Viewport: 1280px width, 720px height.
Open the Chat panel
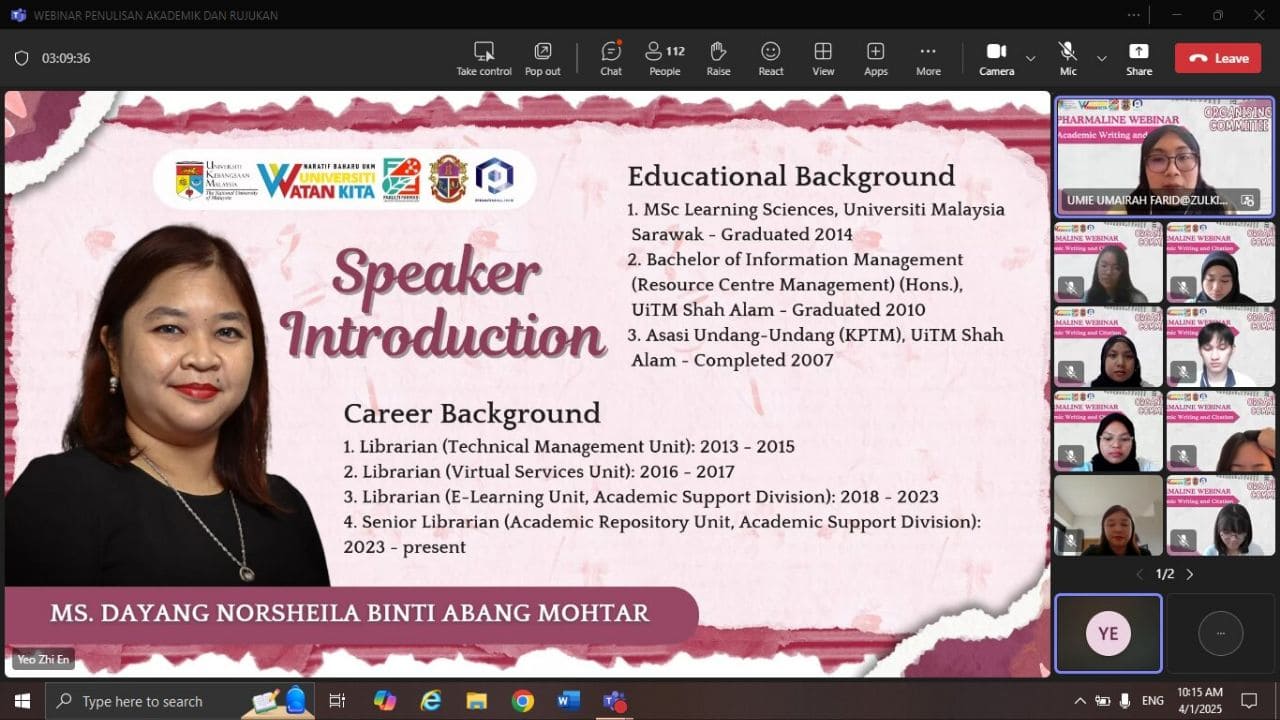[x=610, y=58]
